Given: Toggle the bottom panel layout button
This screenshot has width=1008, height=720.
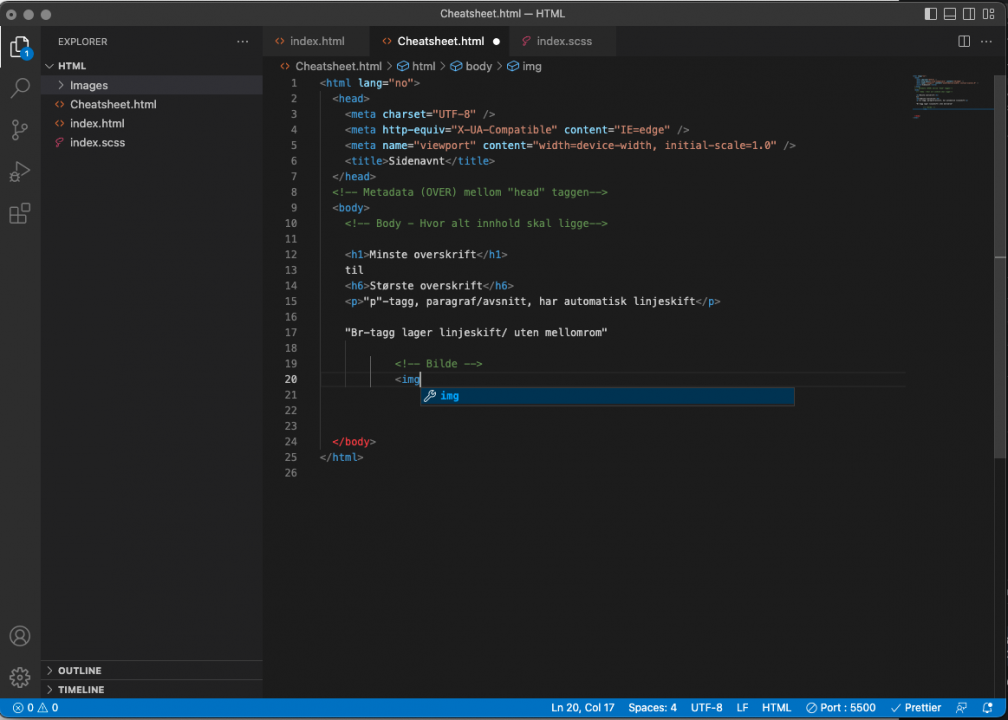Looking at the screenshot, I should [950, 14].
